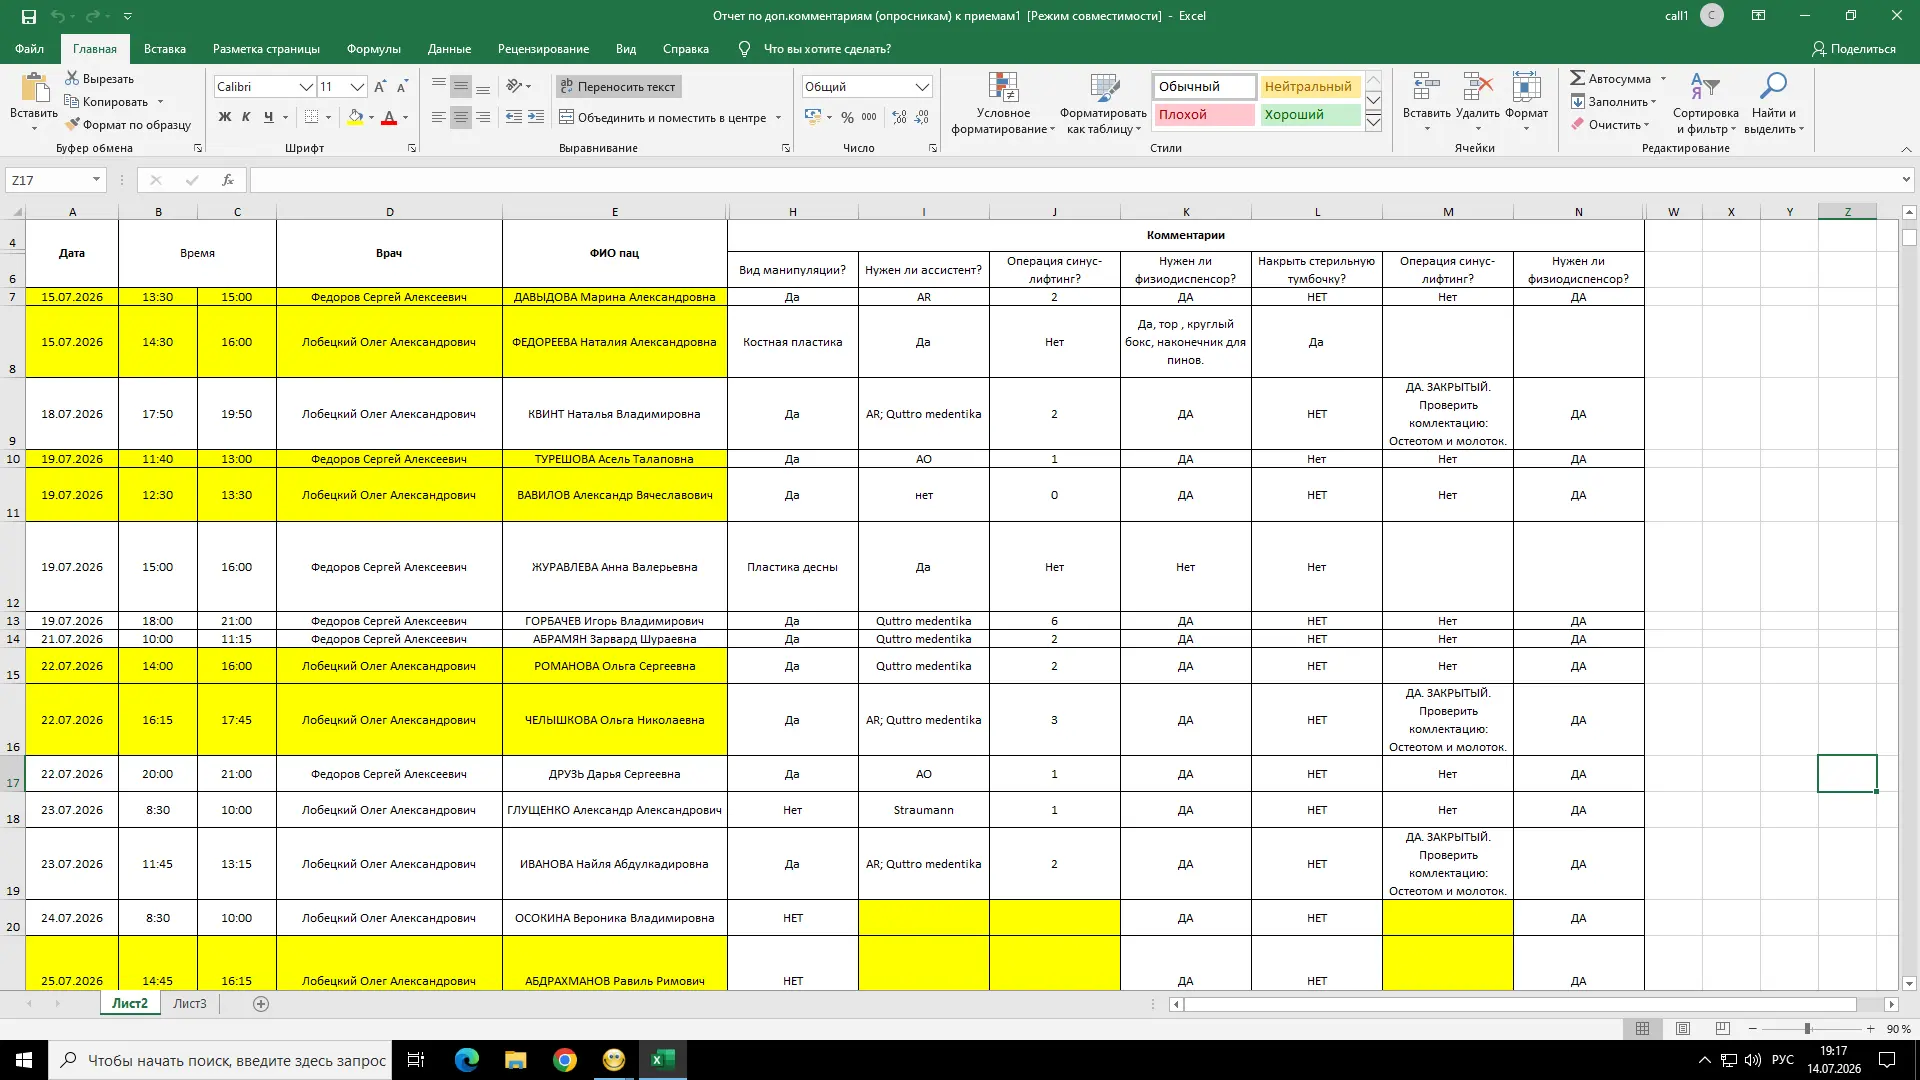Screen dimensions: 1920x1080
Task: Click the text orientation icon
Action: 514,87
